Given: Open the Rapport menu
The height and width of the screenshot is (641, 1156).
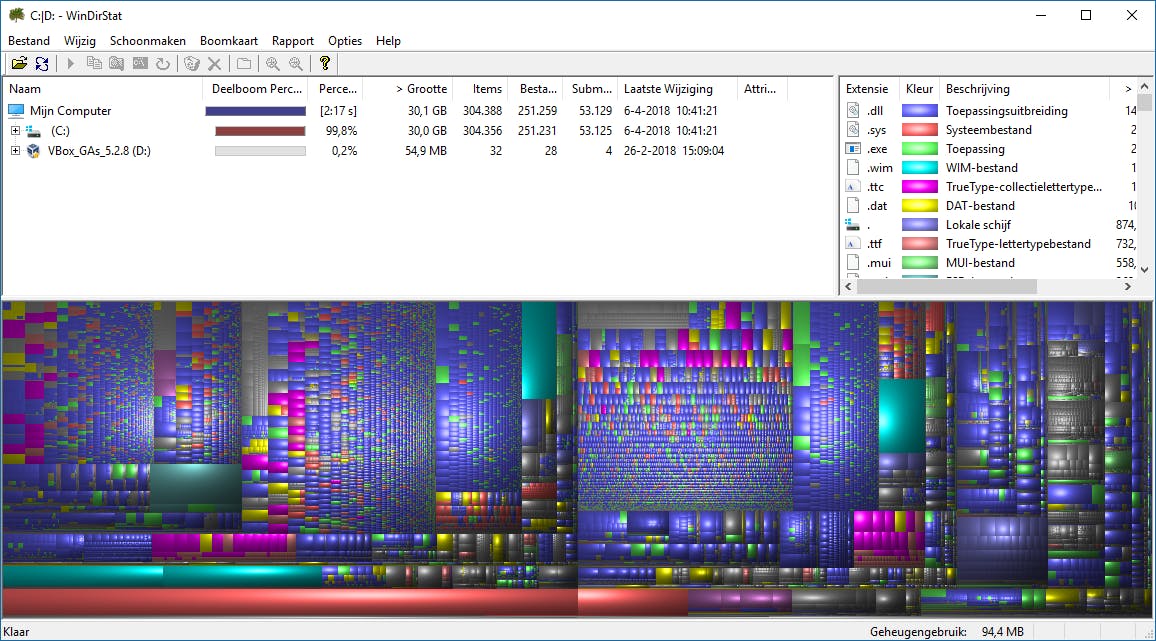Looking at the screenshot, I should click(293, 41).
